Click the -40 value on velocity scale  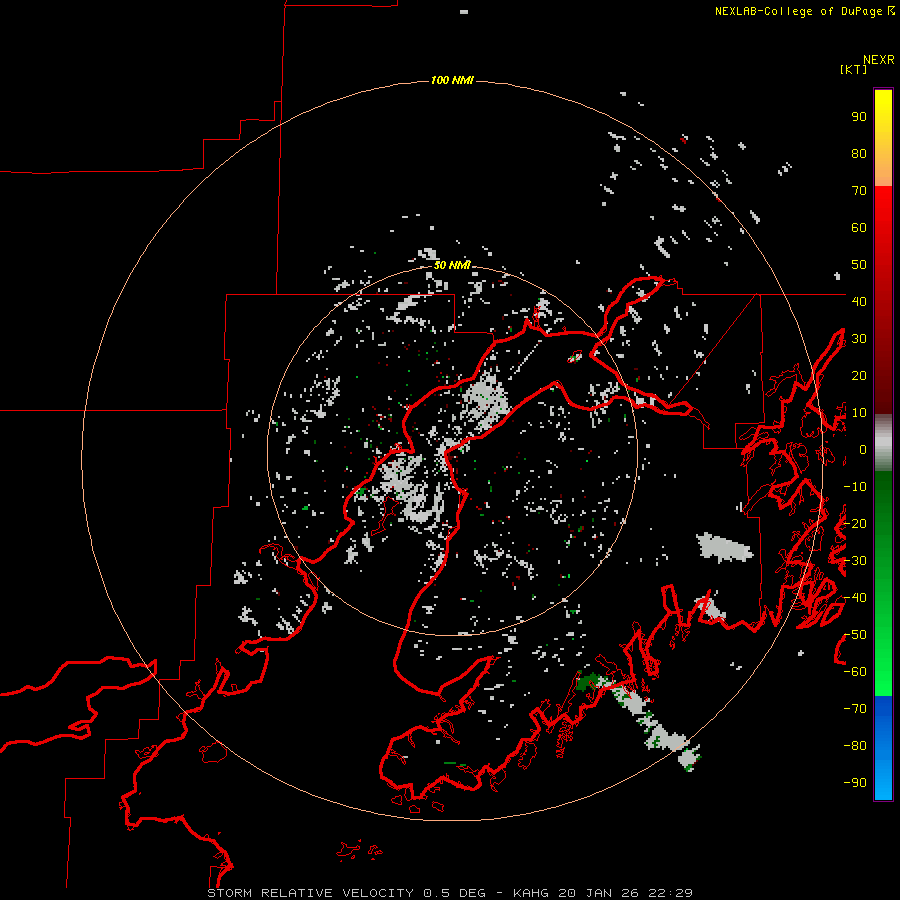pos(855,598)
